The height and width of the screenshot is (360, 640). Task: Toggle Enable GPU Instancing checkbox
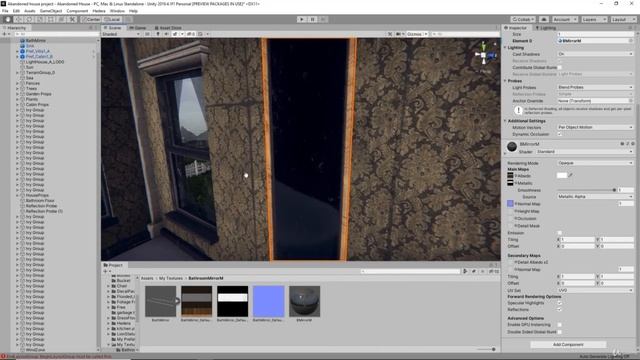click(x=560, y=325)
